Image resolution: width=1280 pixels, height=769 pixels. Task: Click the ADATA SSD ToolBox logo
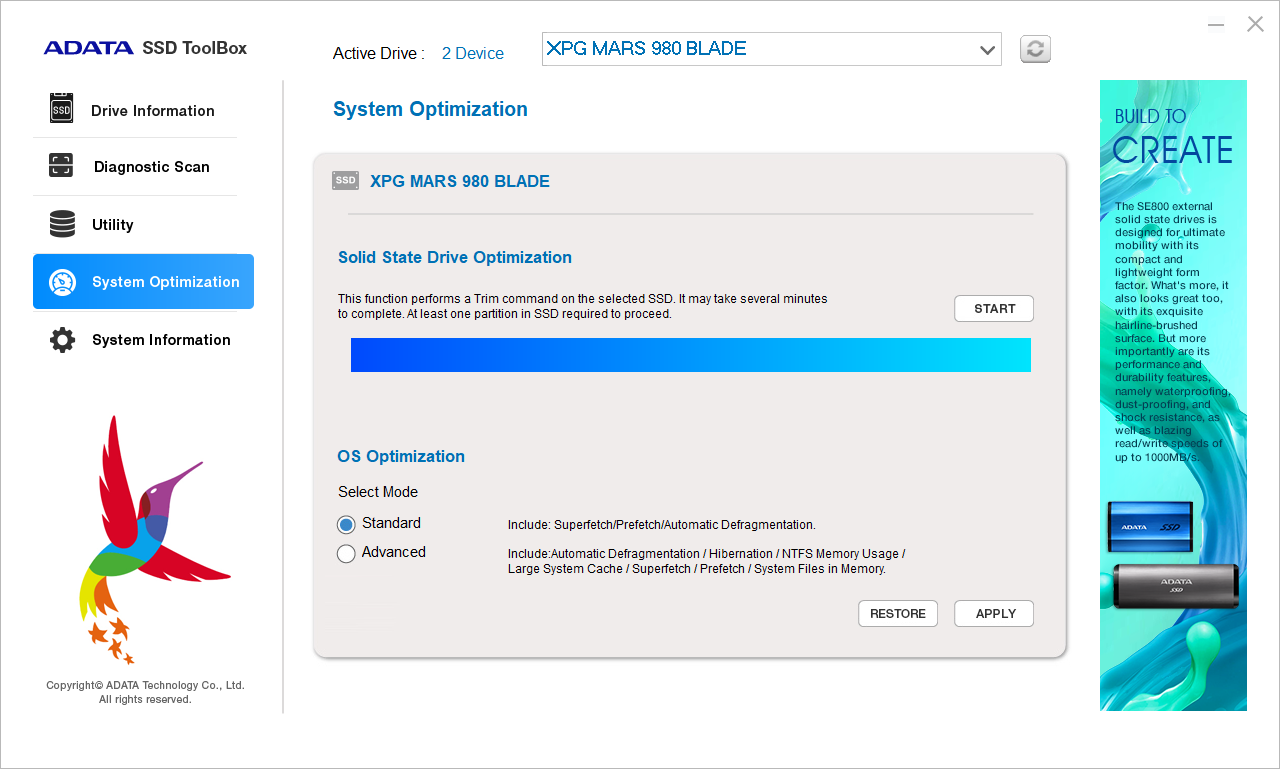click(x=145, y=48)
